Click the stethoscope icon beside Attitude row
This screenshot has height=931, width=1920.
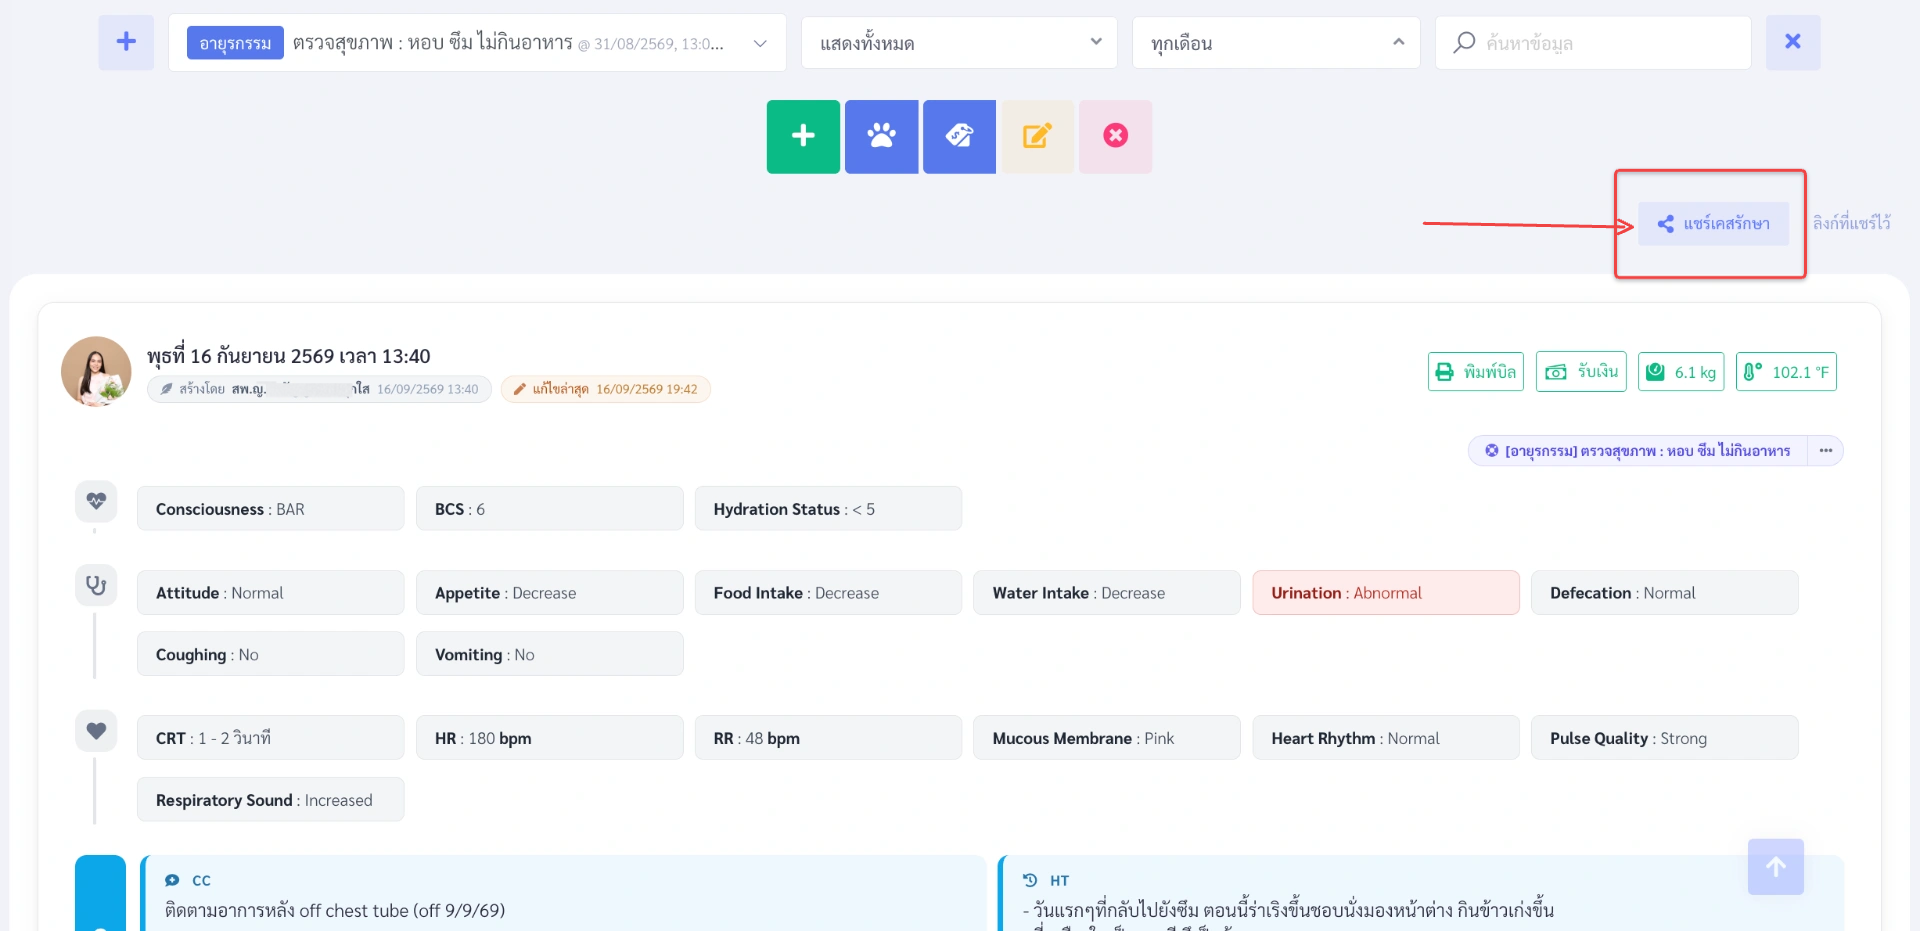tap(96, 585)
